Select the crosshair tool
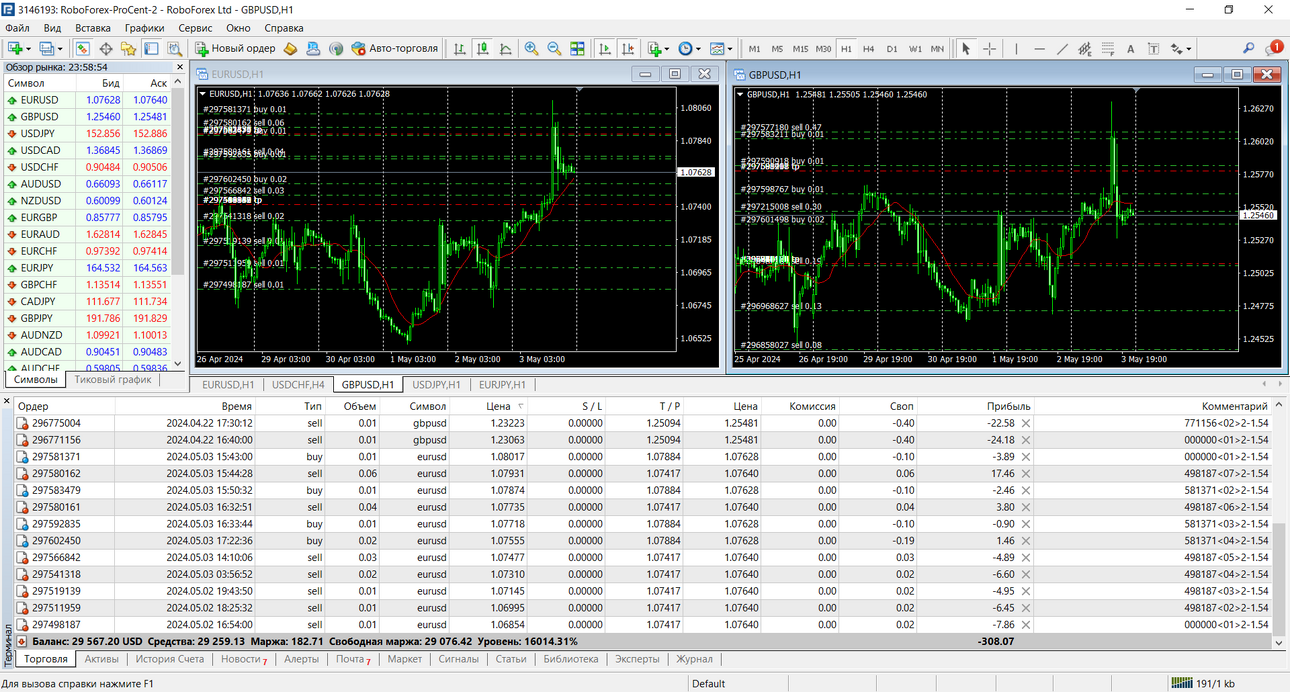 tap(989, 48)
